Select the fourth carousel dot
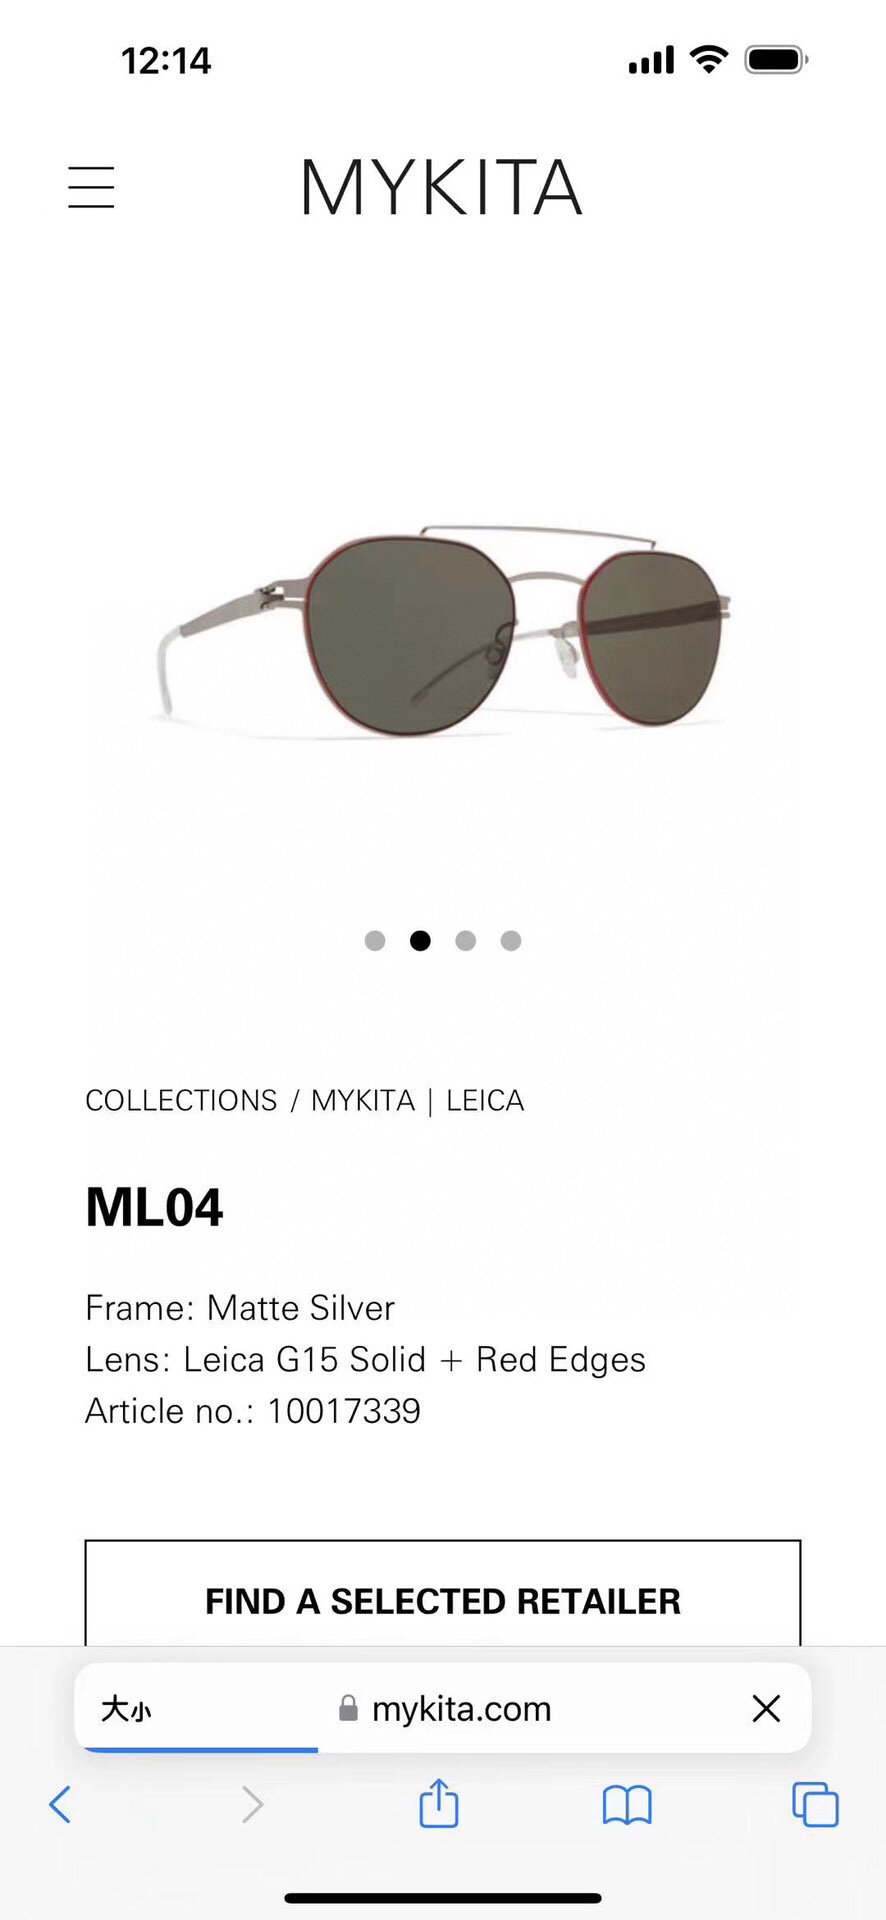This screenshot has height=1920, width=886. tap(511, 940)
